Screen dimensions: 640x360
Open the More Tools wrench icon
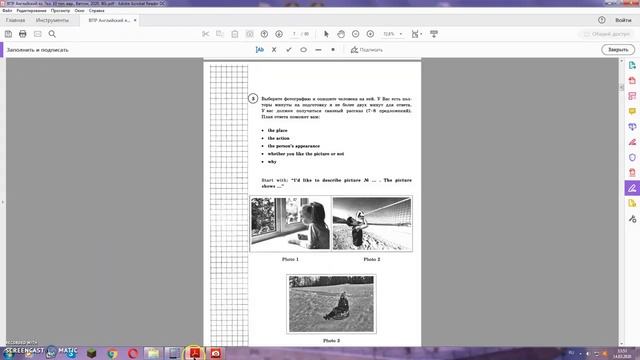[x=632, y=219]
